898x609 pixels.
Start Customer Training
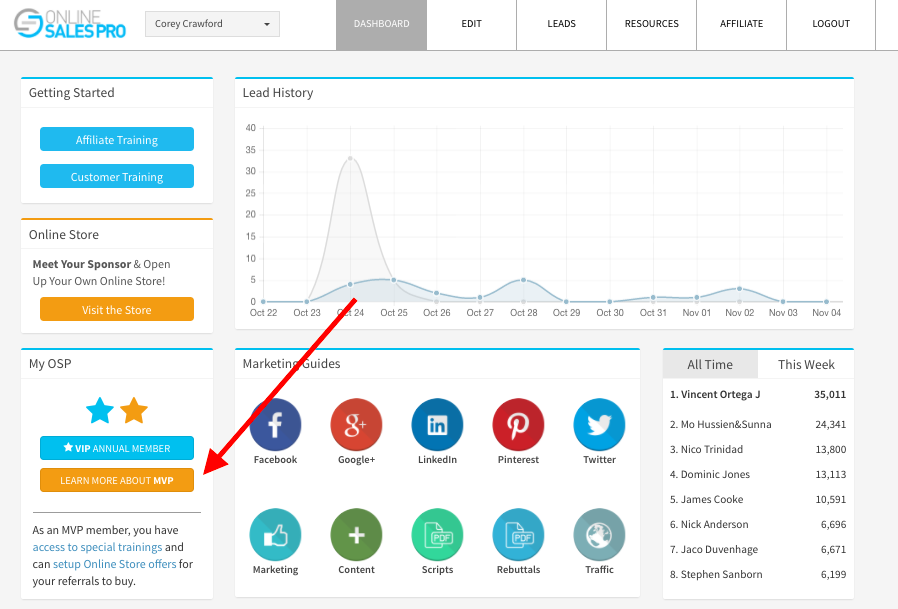click(117, 176)
